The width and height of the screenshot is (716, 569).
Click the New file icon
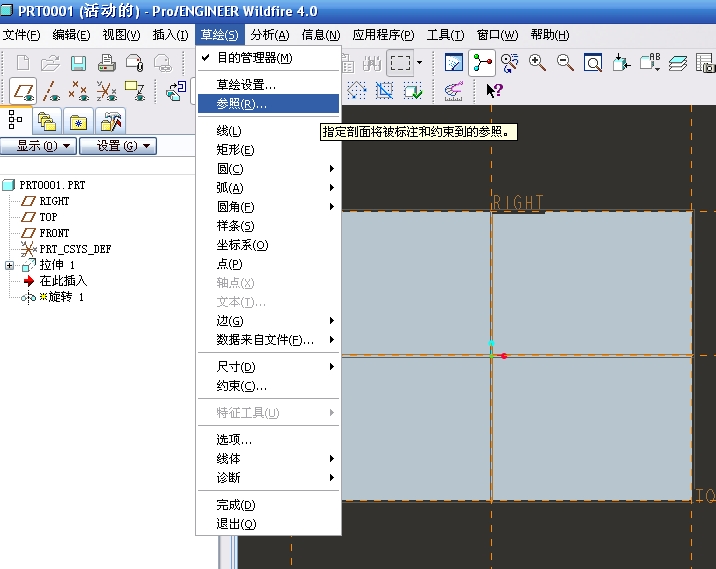tap(23, 63)
